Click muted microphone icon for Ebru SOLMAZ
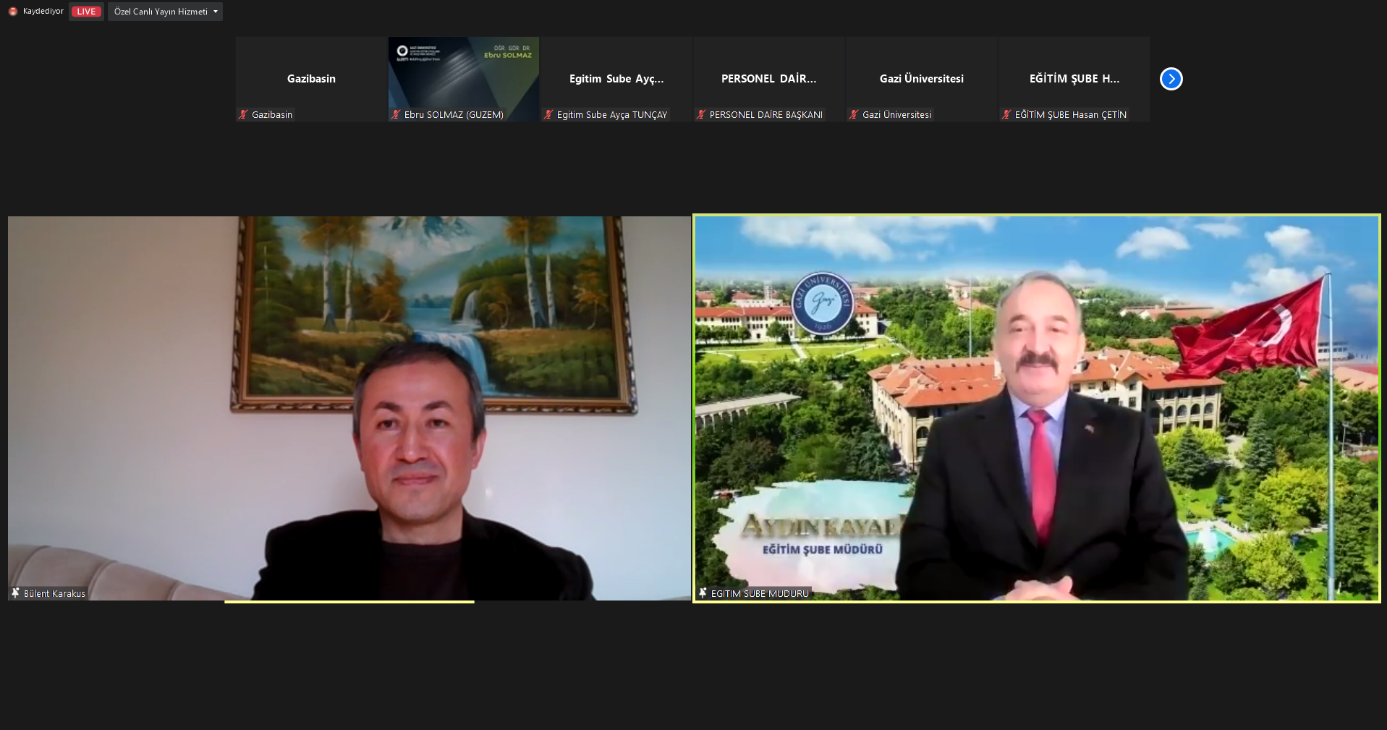Screen dimensions: 1387x730 point(396,115)
